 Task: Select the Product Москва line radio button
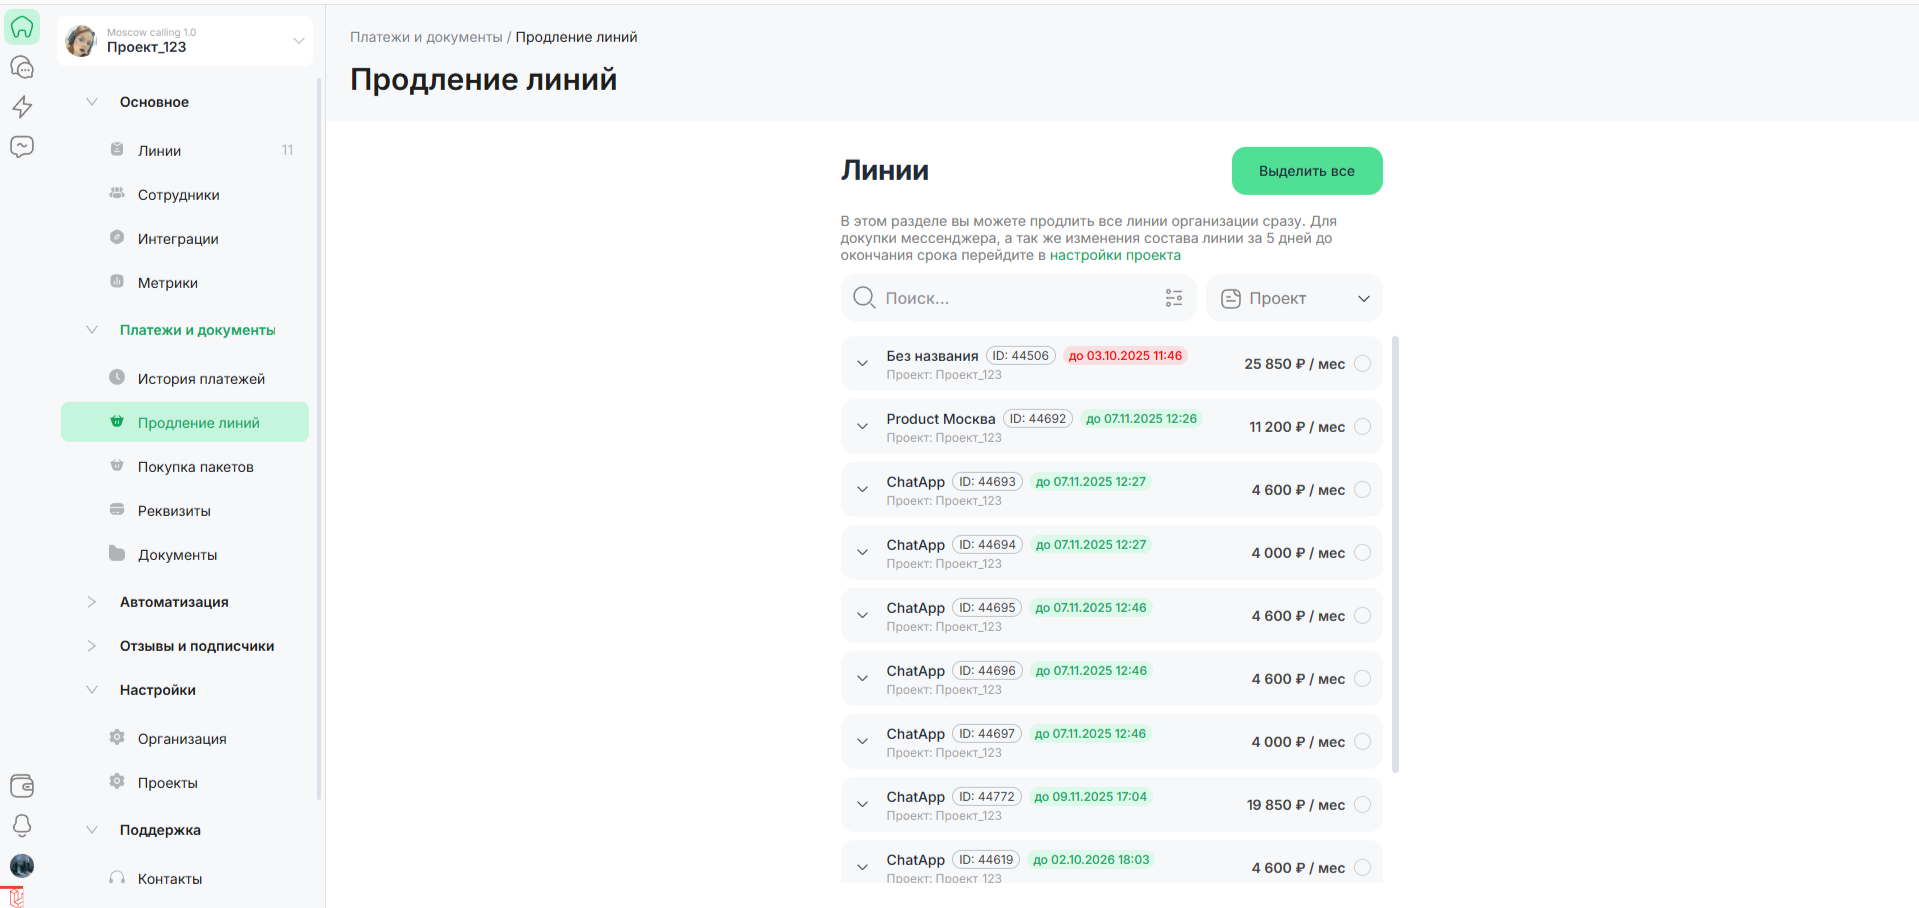click(x=1362, y=427)
